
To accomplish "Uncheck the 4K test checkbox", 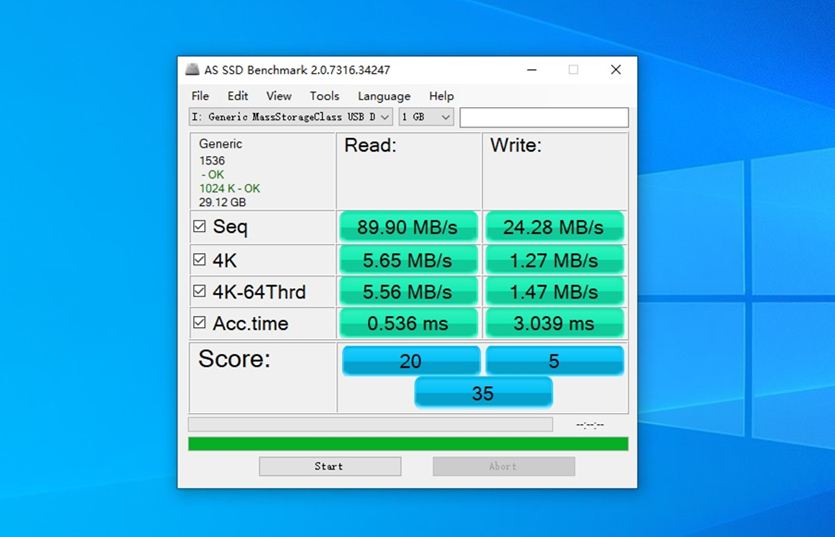I will (x=200, y=260).
